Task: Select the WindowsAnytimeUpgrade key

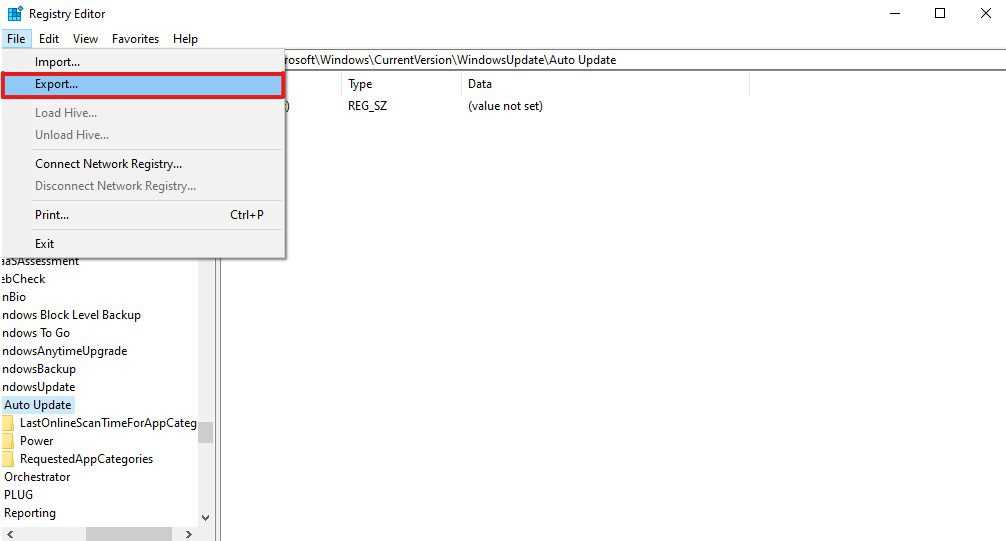Action: click(64, 351)
